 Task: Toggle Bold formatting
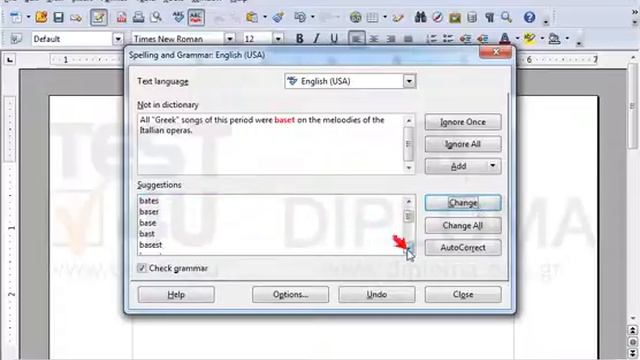coord(300,39)
